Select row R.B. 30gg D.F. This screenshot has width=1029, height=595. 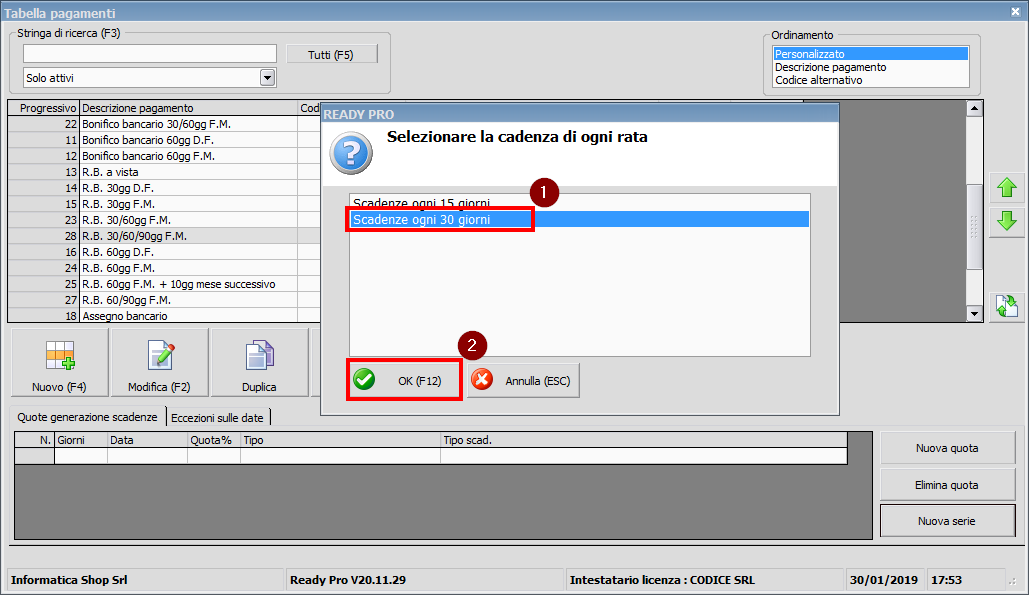(164, 188)
